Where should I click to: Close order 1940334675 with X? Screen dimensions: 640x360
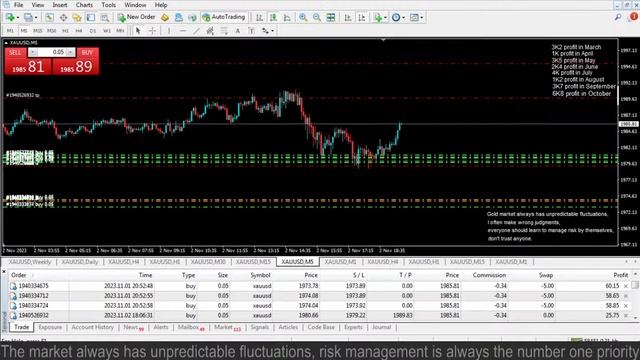pos(626,286)
